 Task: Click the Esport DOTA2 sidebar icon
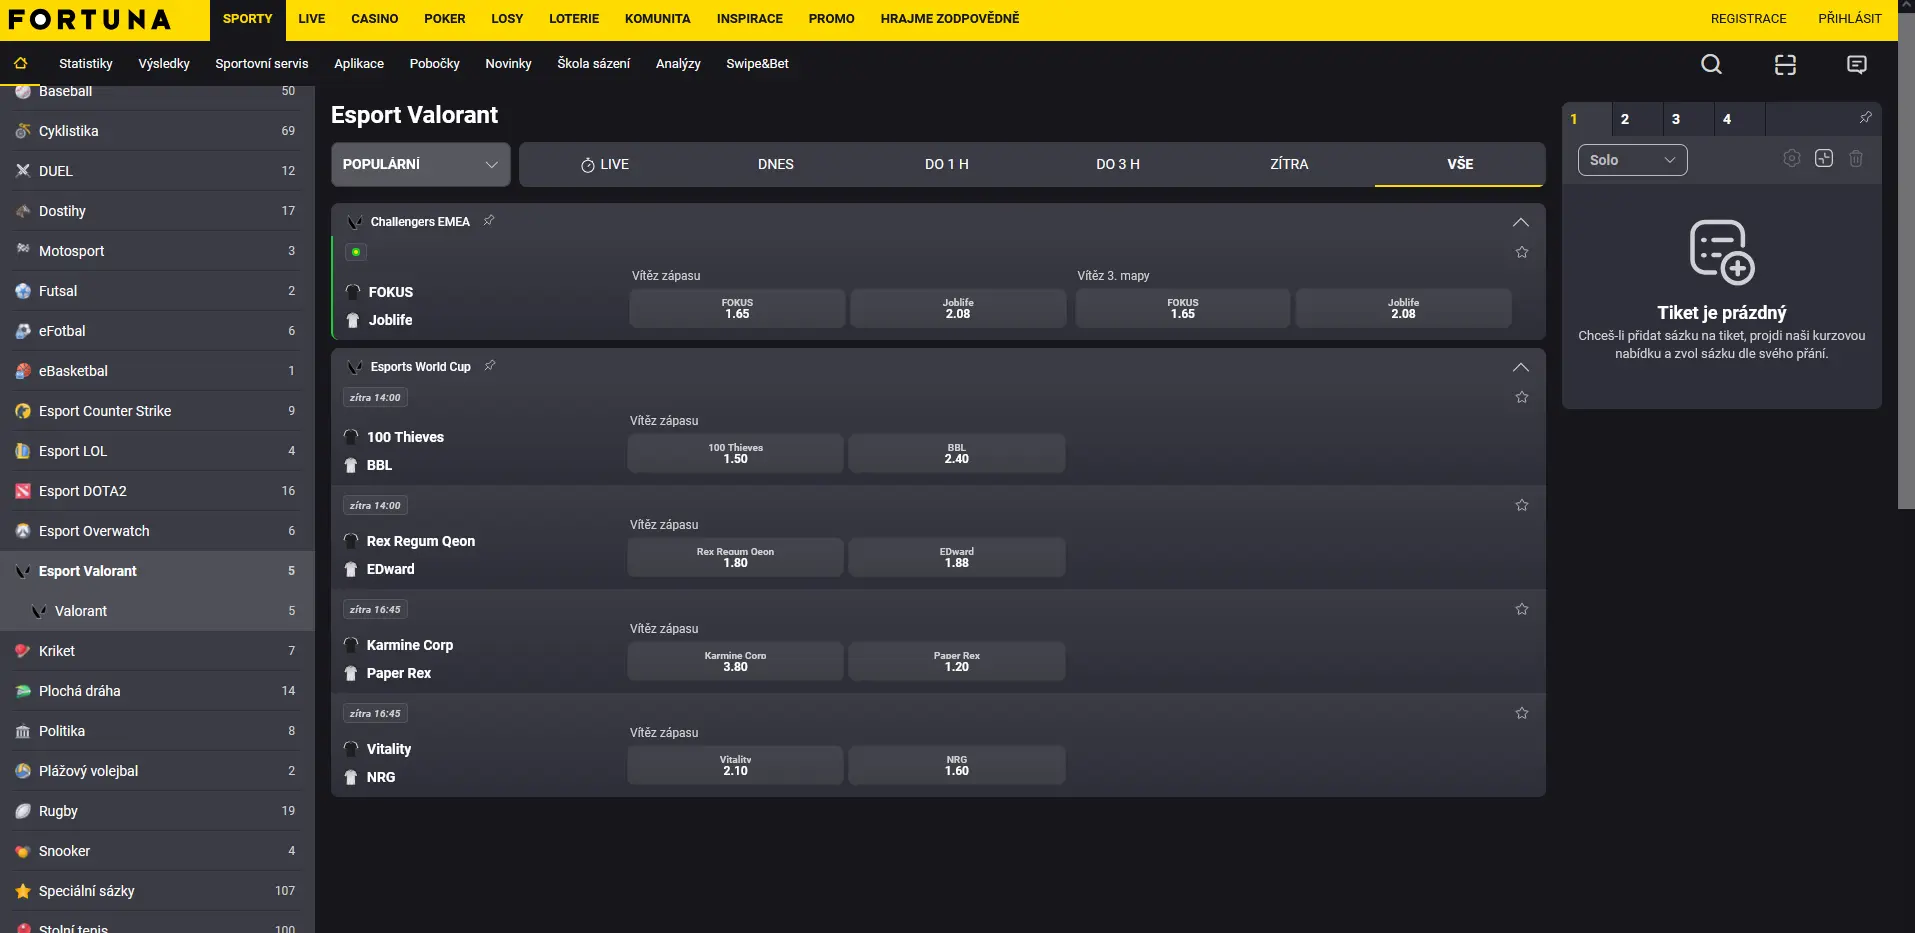(x=23, y=491)
